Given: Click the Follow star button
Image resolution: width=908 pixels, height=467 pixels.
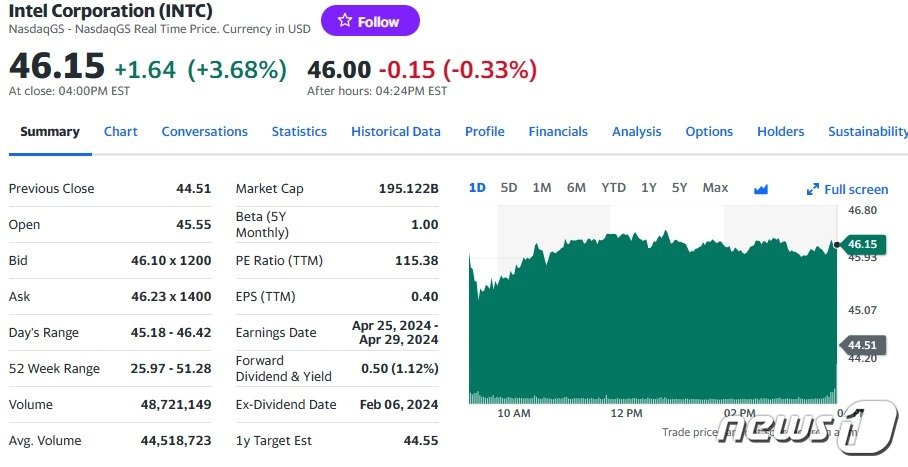Looking at the screenshot, I should tap(370, 21).
